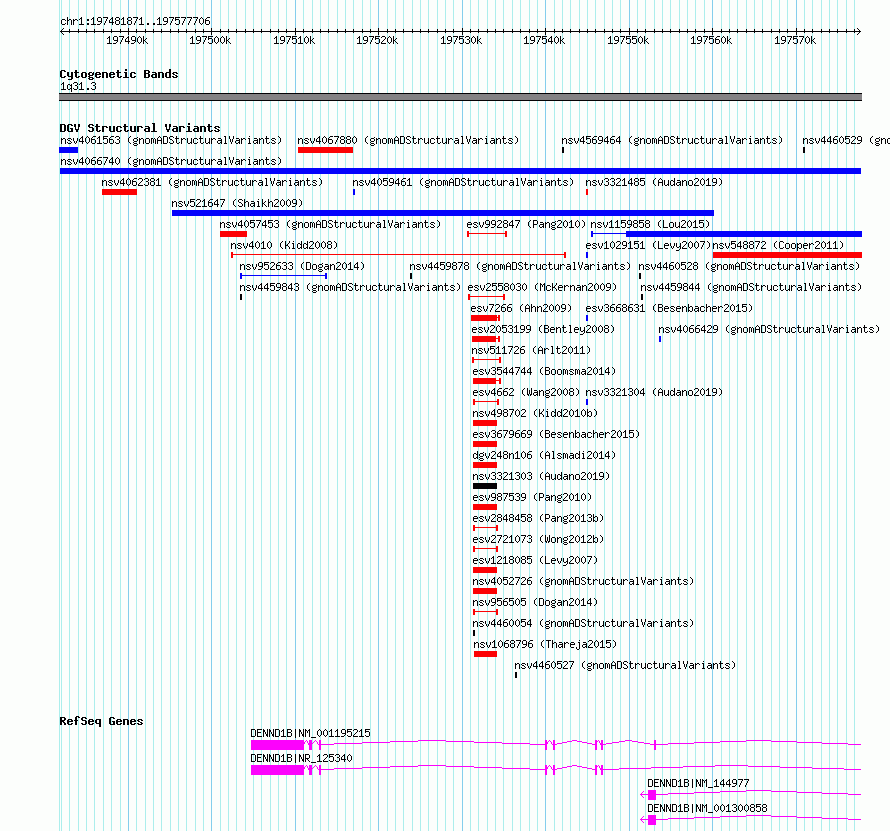The height and width of the screenshot is (831, 890).
Task: Select the black nsv3321303 variant bar
Action: click(485, 486)
